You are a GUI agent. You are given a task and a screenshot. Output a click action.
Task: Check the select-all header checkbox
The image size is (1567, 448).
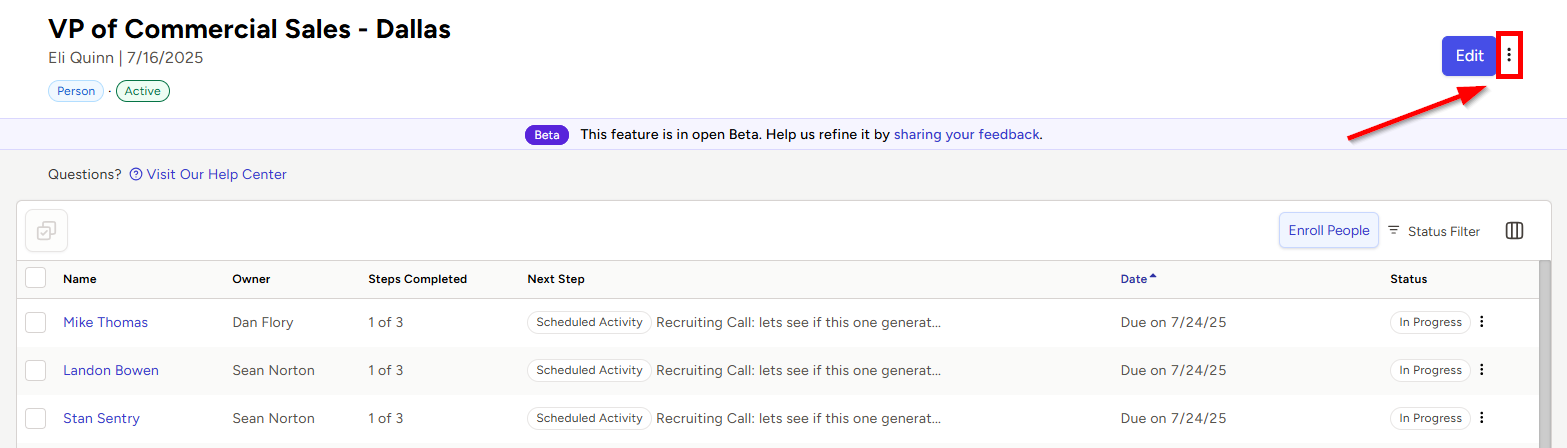[x=36, y=278]
